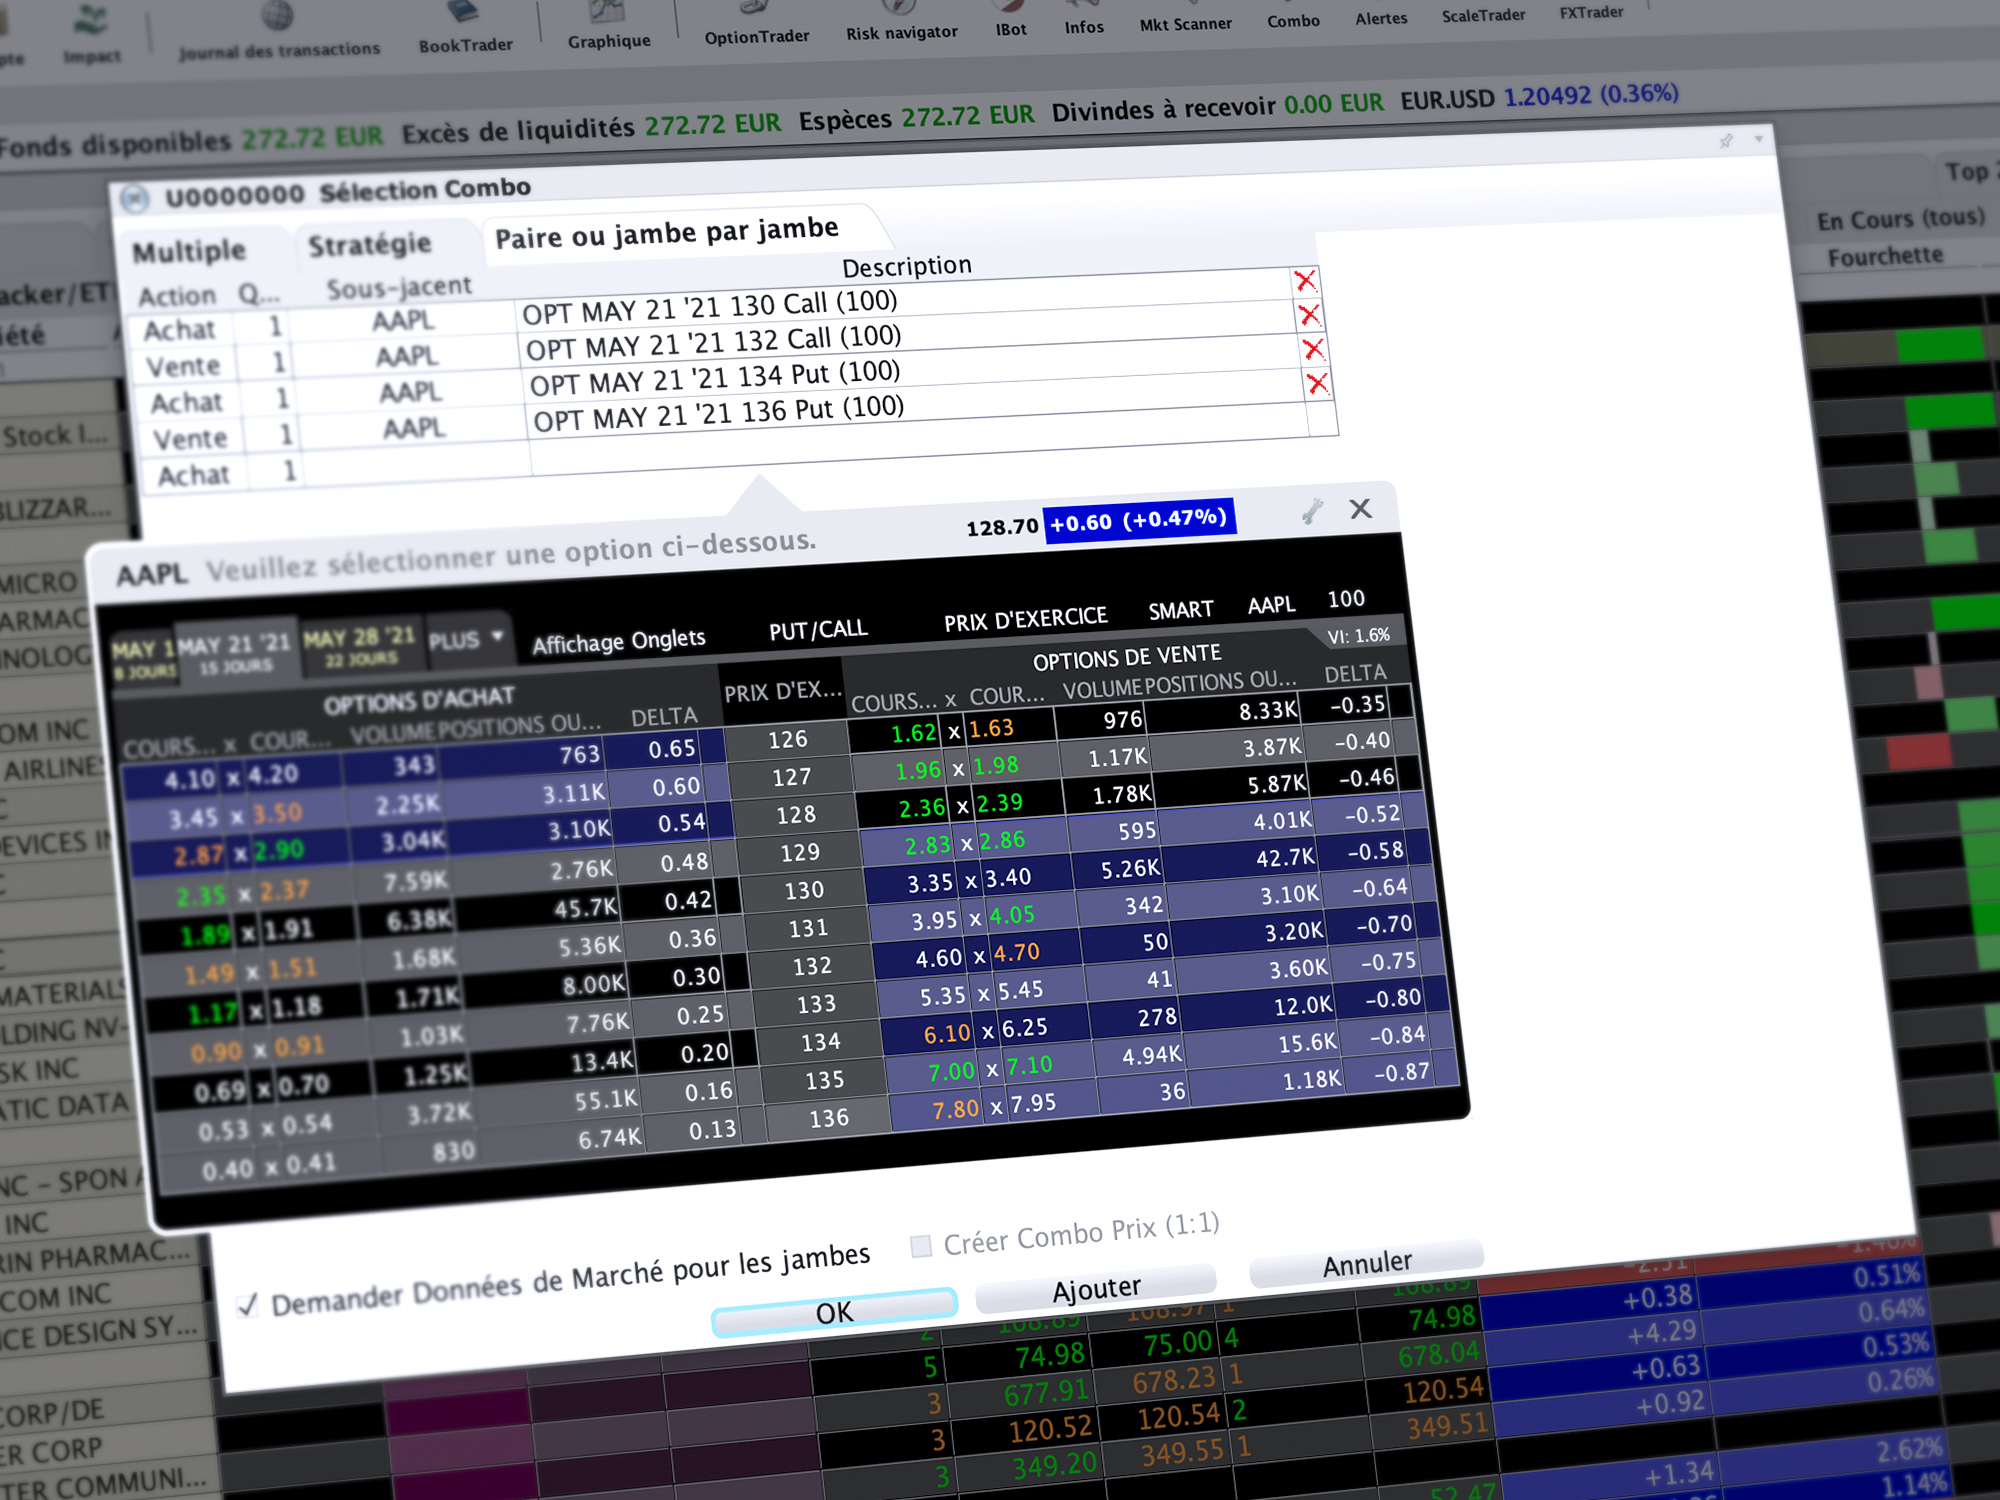The width and height of the screenshot is (2000, 1500).
Task: Select OPT MAY 21 '21 132 Call description
Action: pos(713,343)
